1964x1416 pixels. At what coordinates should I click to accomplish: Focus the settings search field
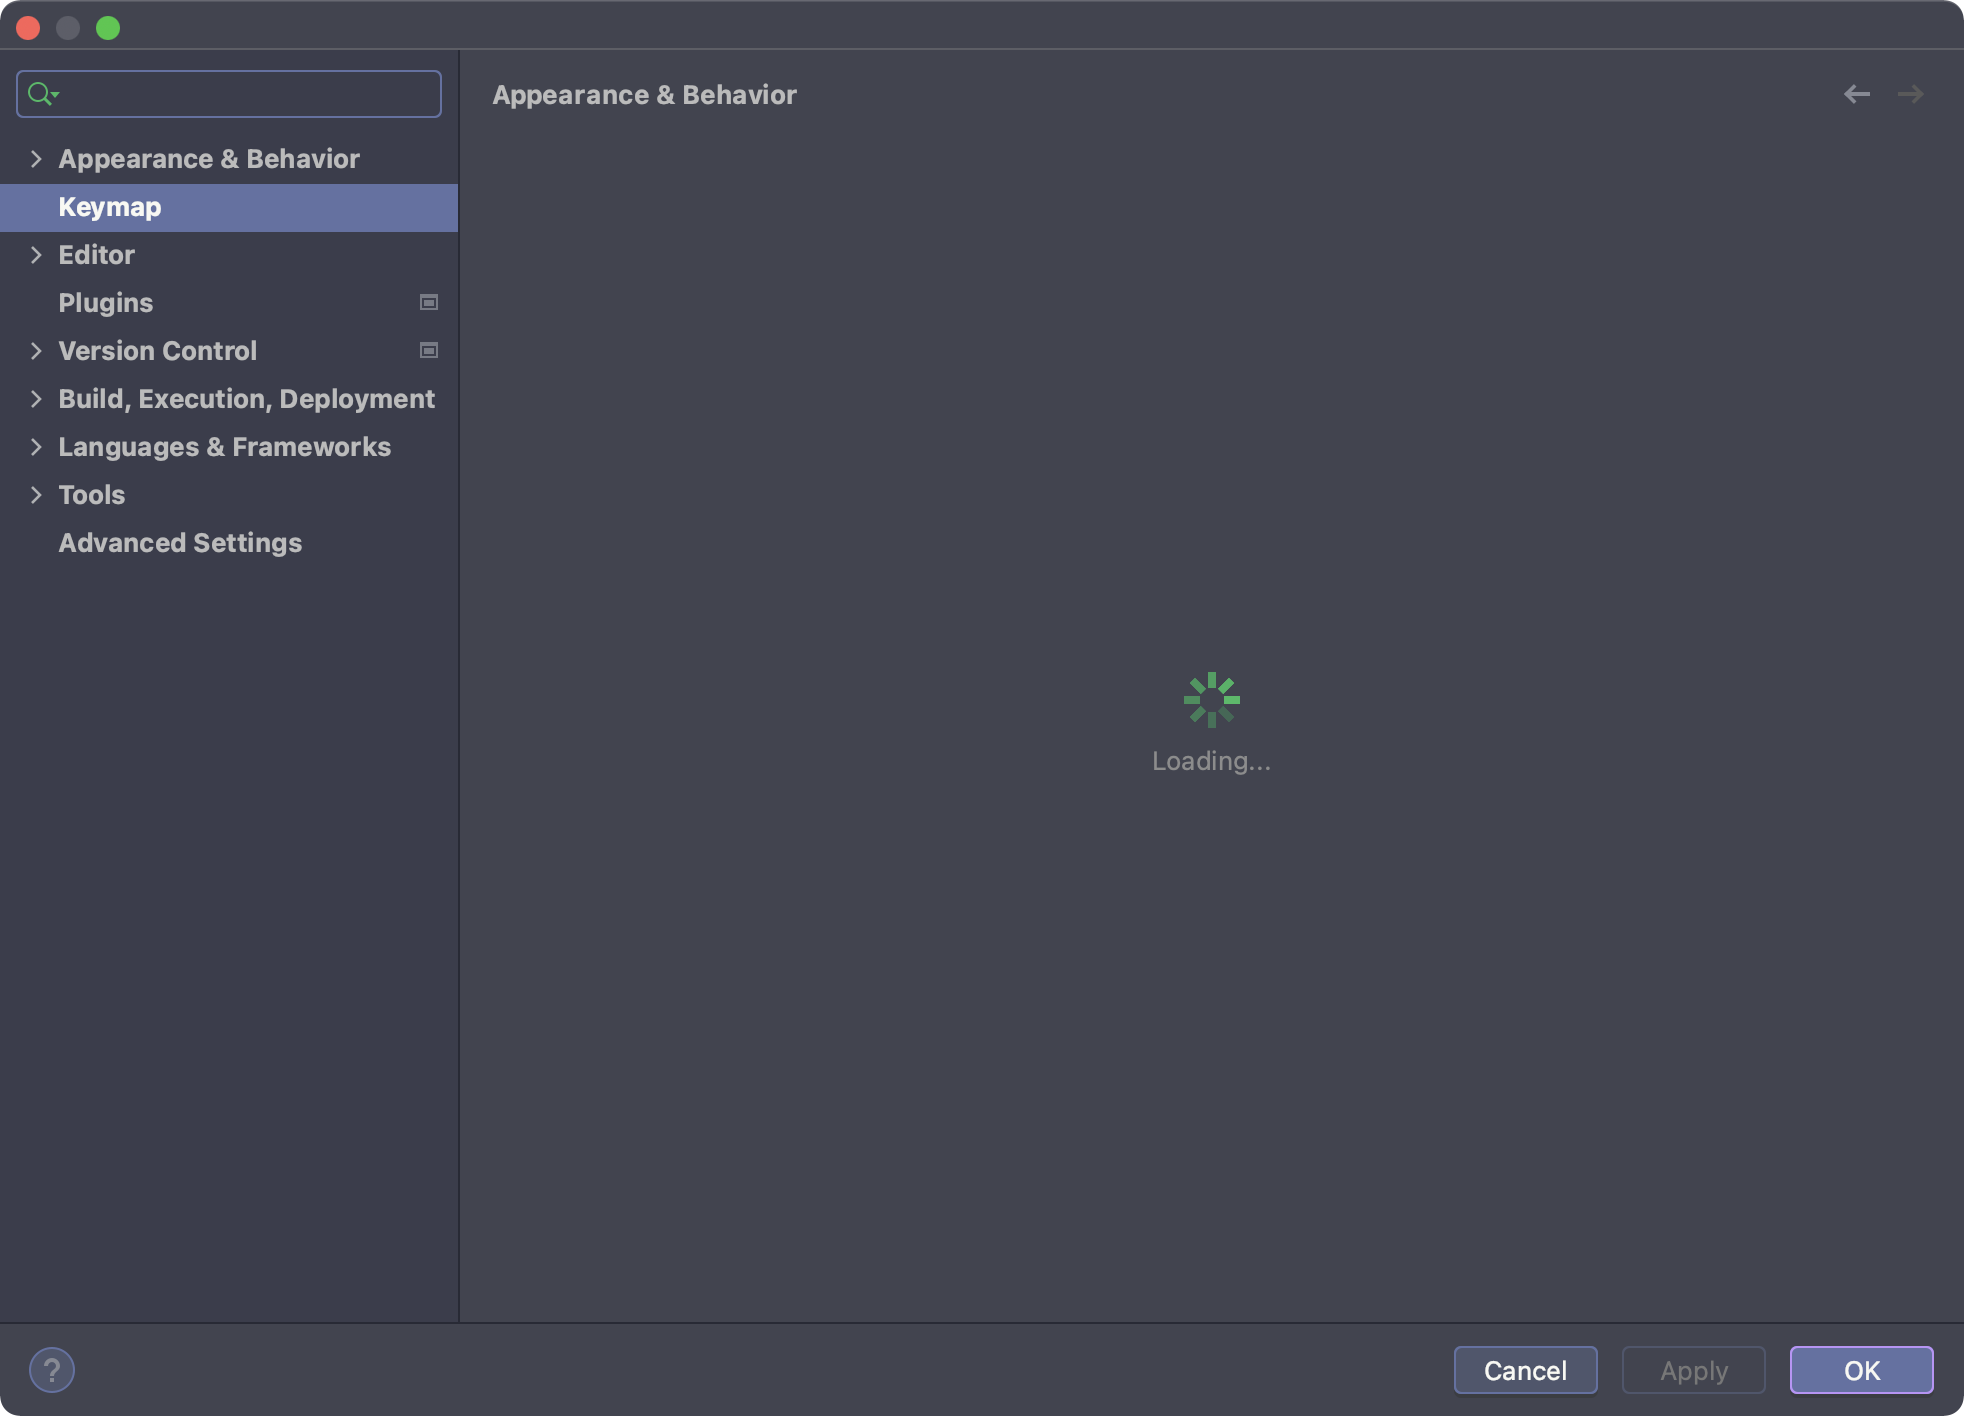pyautogui.click(x=250, y=94)
